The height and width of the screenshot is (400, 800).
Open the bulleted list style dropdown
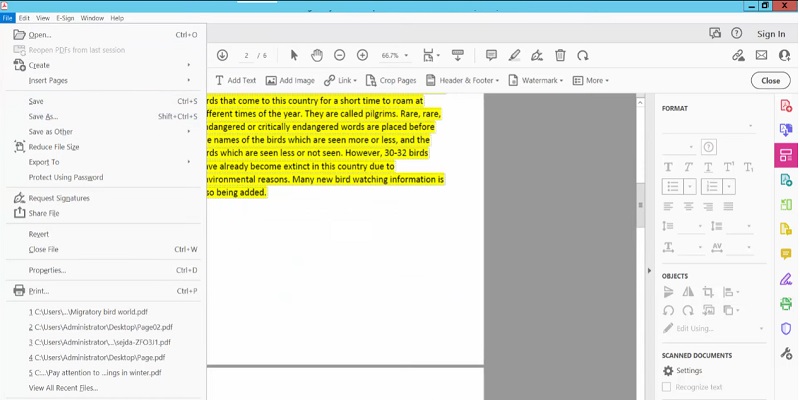(x=690, y=187)
